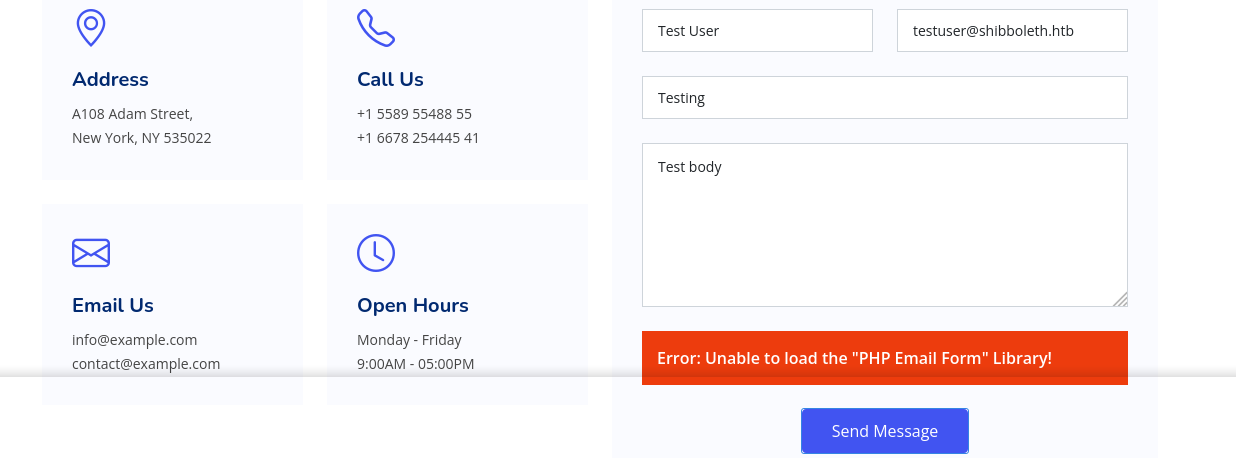Click the location pin icon
This screenshot has height=458, width=1236.
[91, 27]
